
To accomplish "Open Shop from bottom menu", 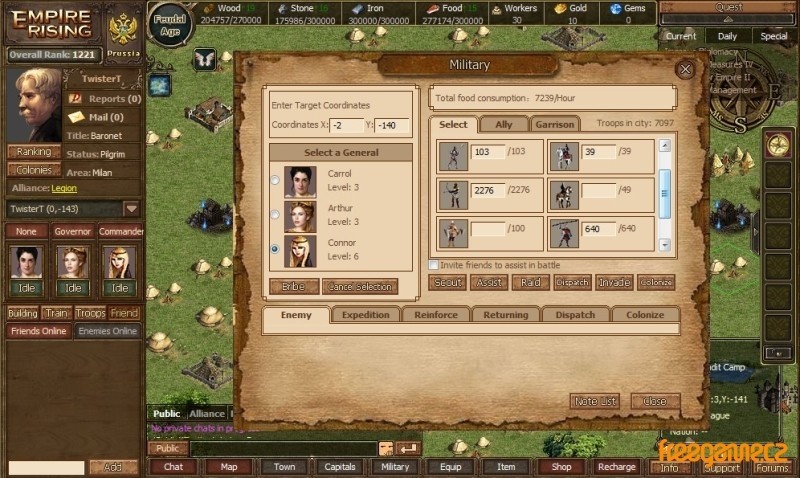I will tap(561, 467).
